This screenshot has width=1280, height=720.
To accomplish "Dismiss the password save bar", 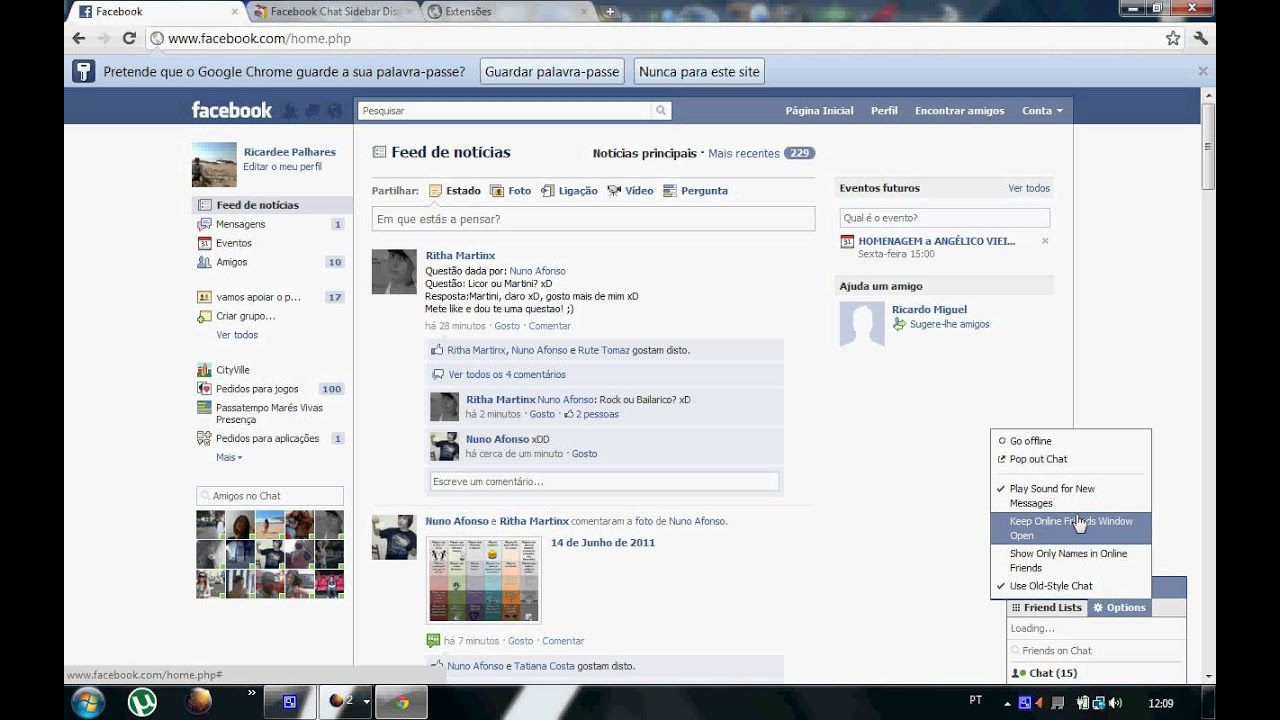I will 1203,71.
